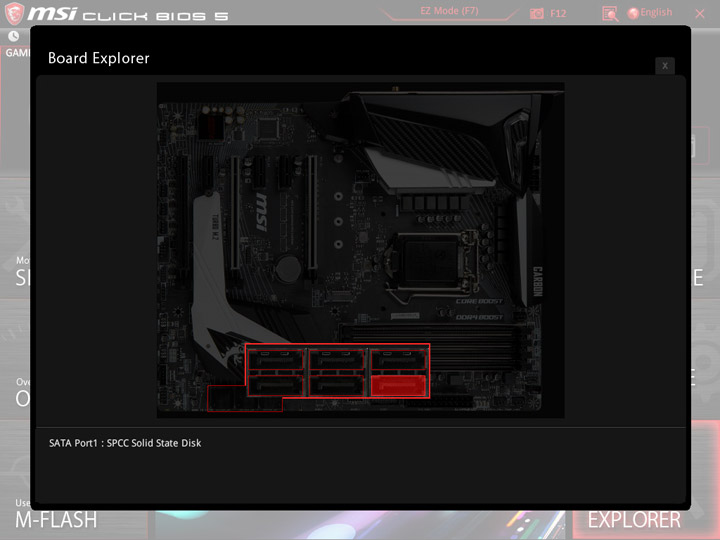Click the MSI dragon shield logo
Screen dimensions: 720x540
pos(14,13)
